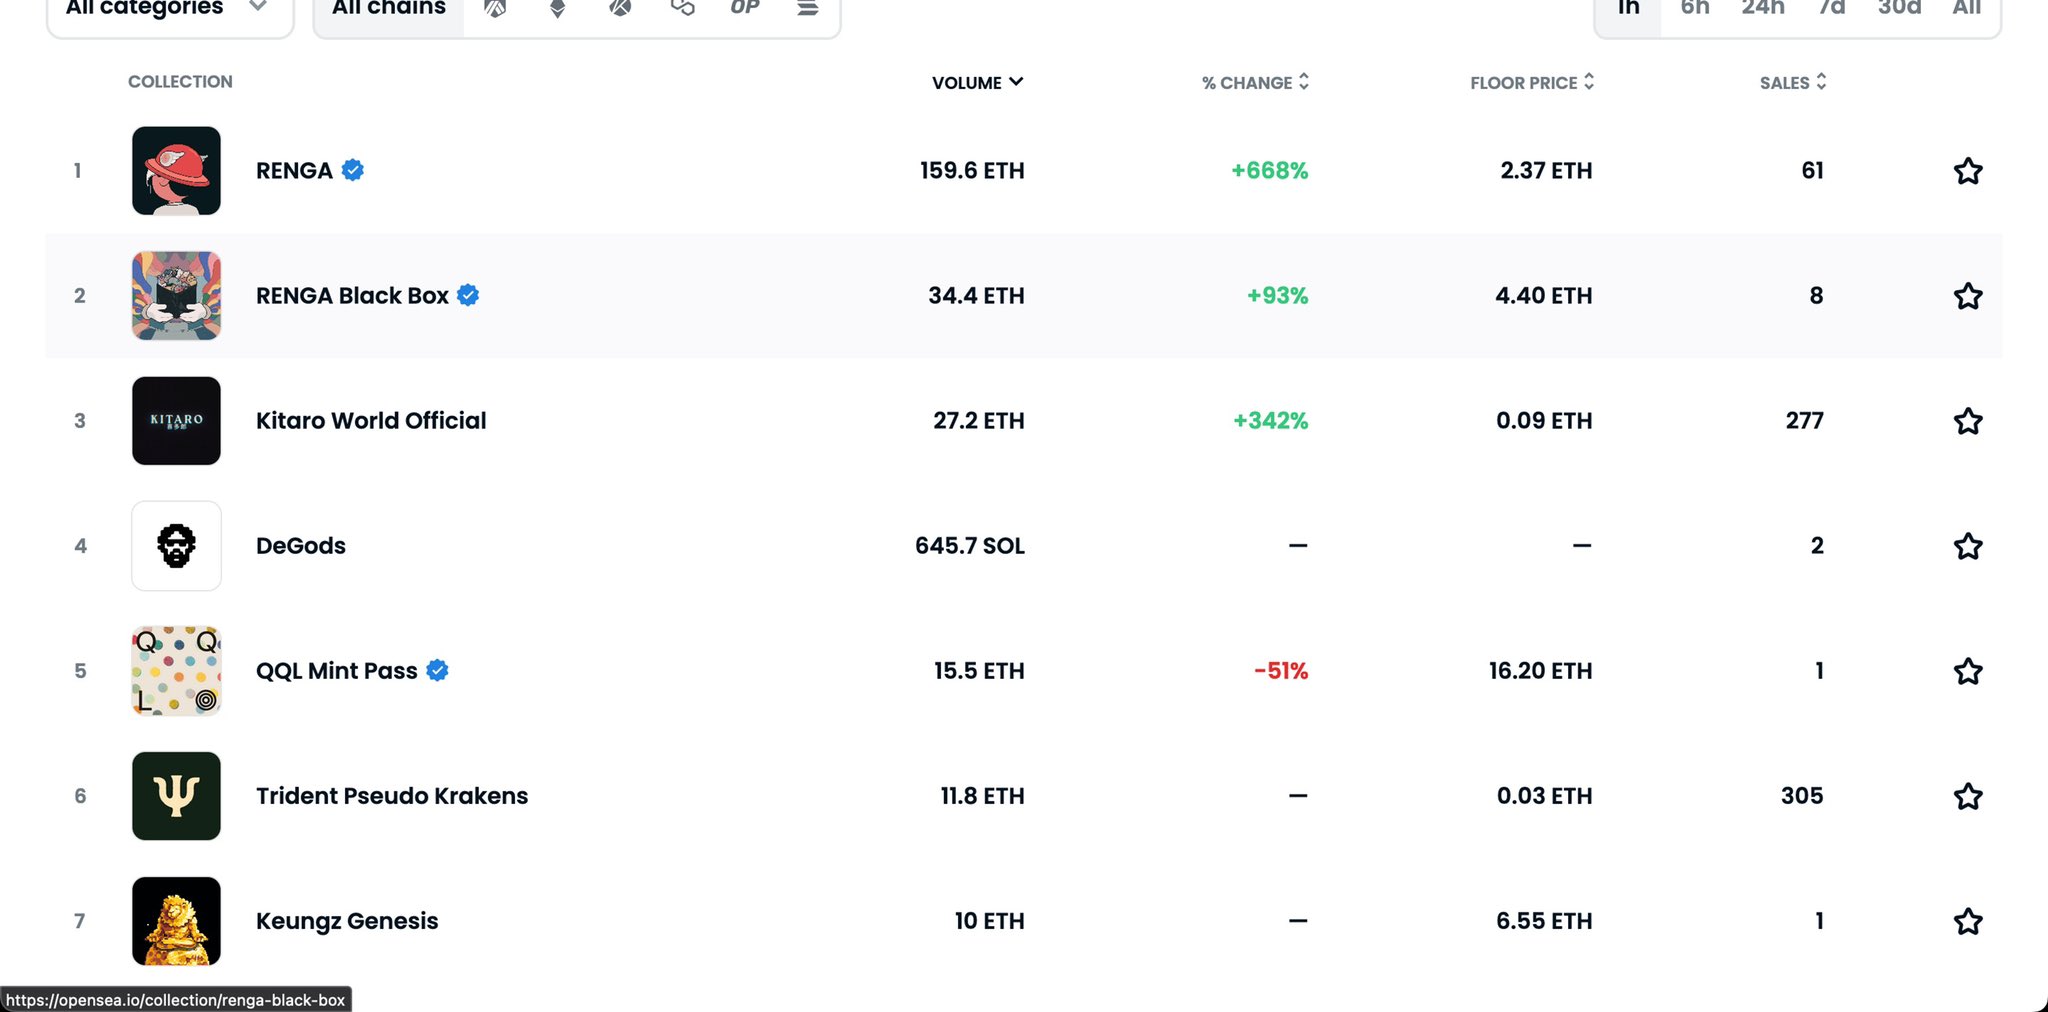The height and width of the screenshot is (1012, 2048).
Task: Click the 27.2 ETH volume value
Action: (x=979, y=420)
